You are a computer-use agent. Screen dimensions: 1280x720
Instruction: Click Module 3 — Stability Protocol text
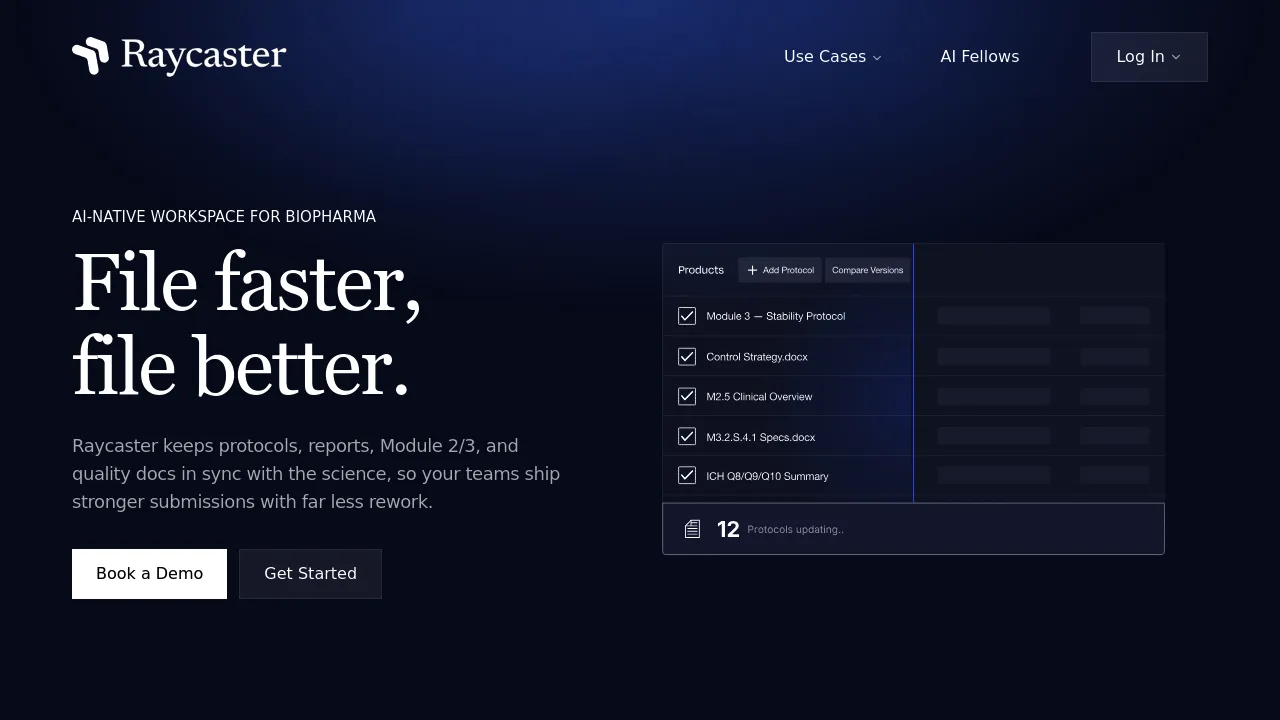[776, 317]
